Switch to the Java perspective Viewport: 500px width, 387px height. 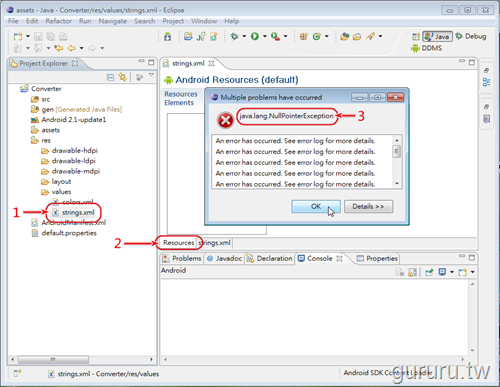[x=437, y=36]
